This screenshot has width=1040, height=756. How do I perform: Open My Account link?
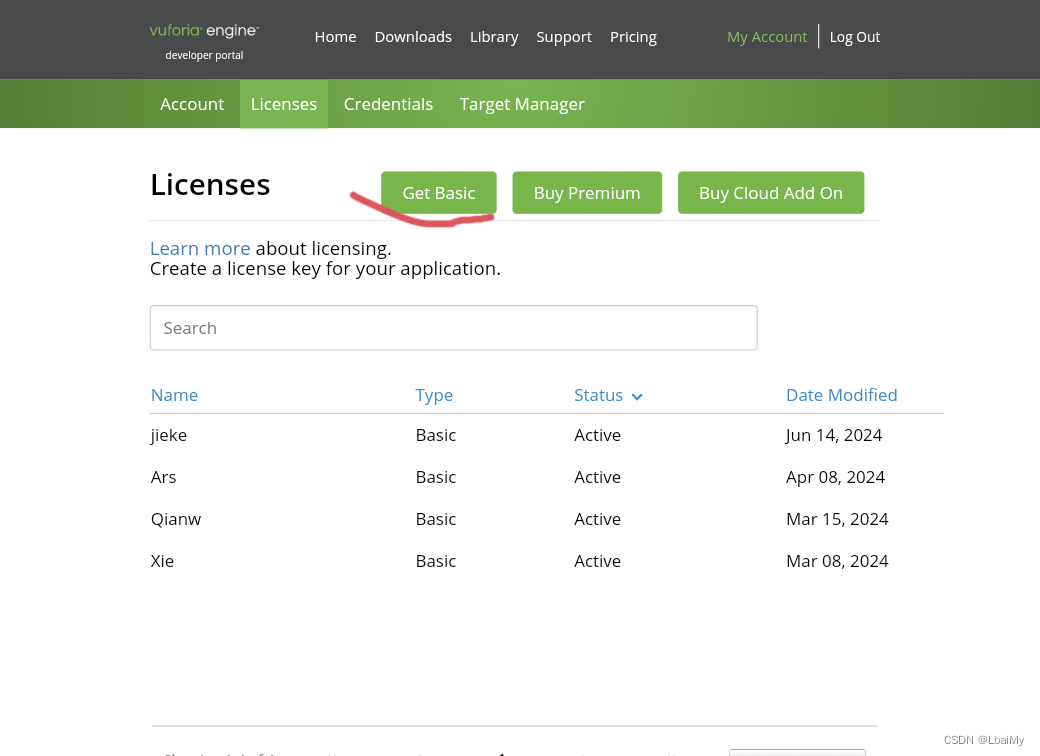pyautogui.click(x=767, y=37)
